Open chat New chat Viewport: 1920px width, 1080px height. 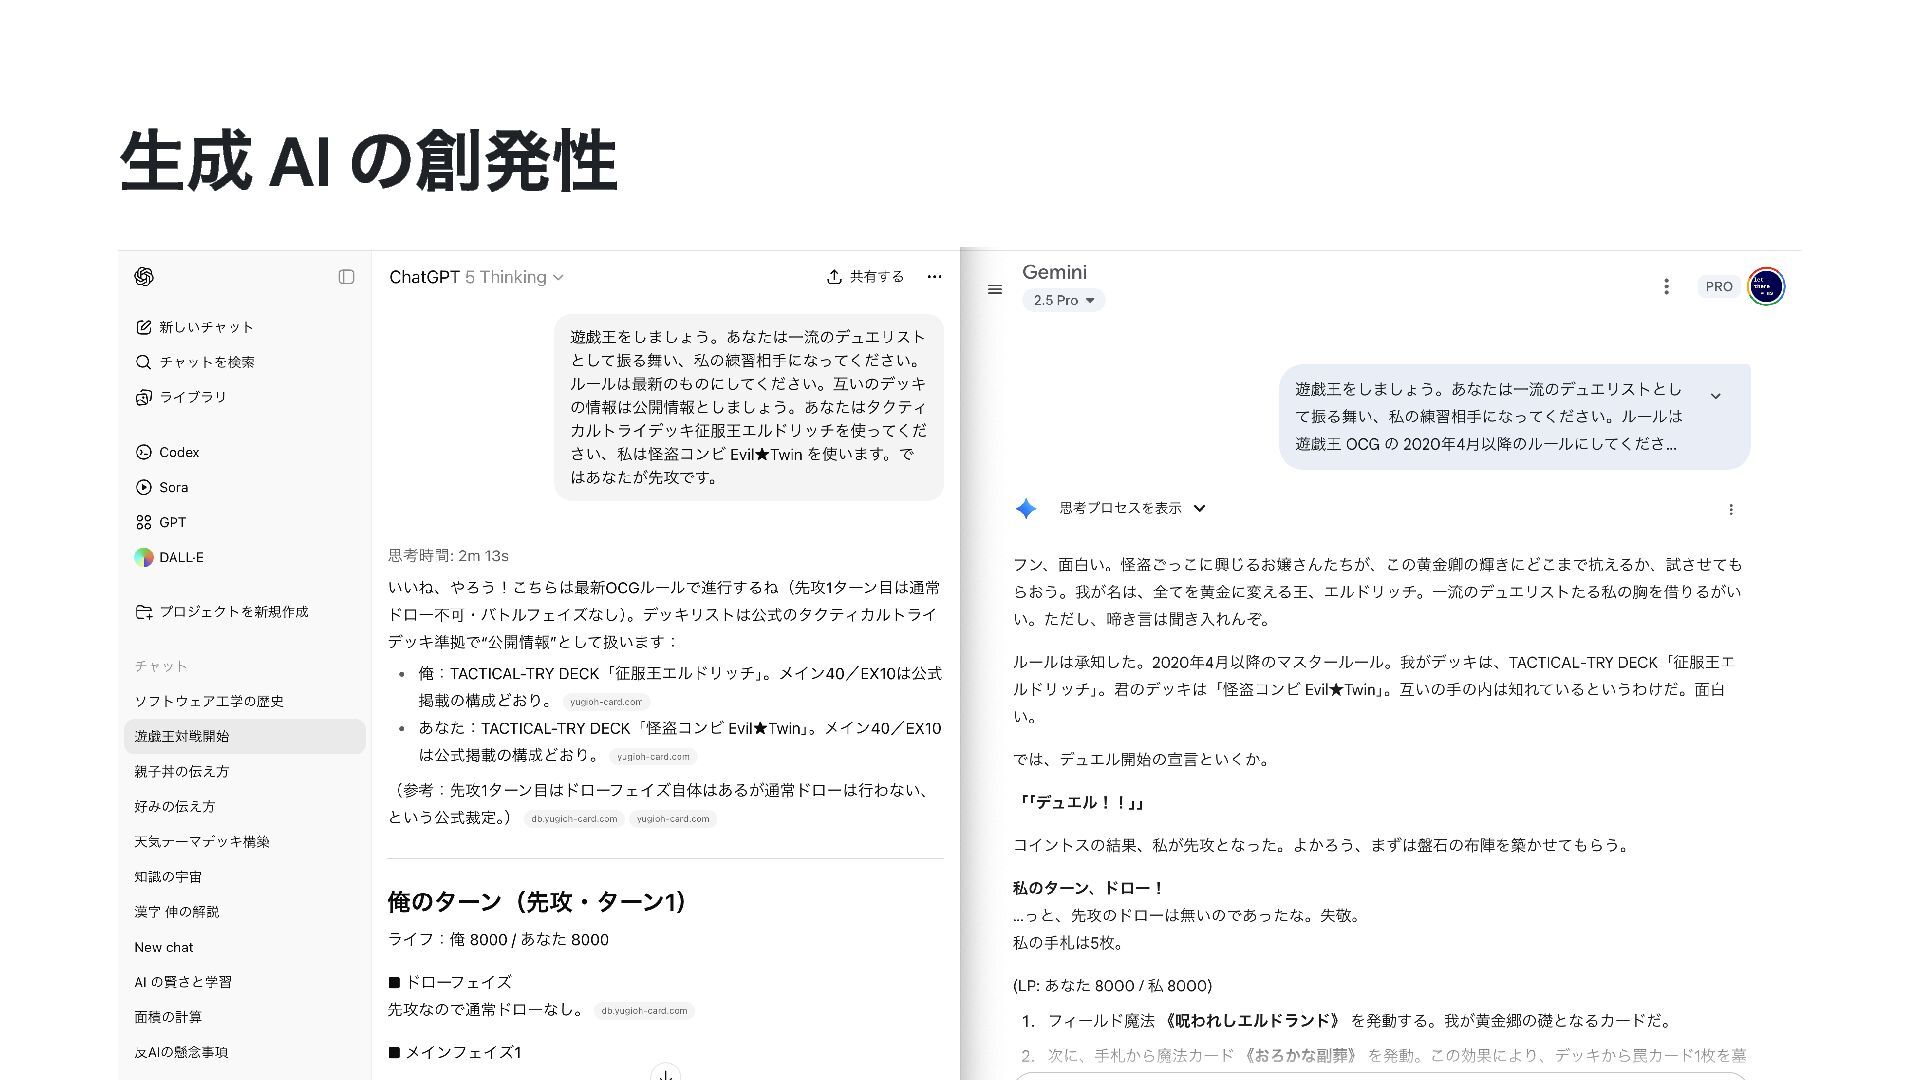coord(245,947)
